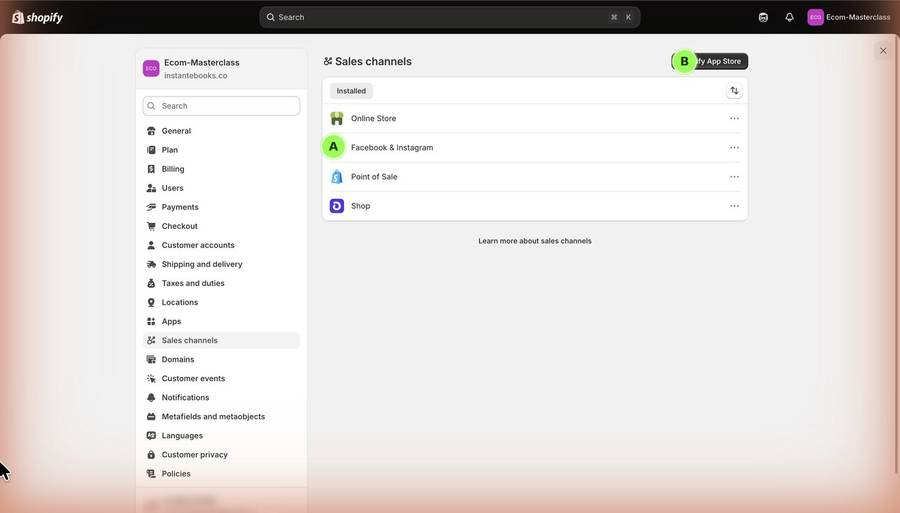Open Billing settings
Screen dimensions: 900x513
[221, 169]
